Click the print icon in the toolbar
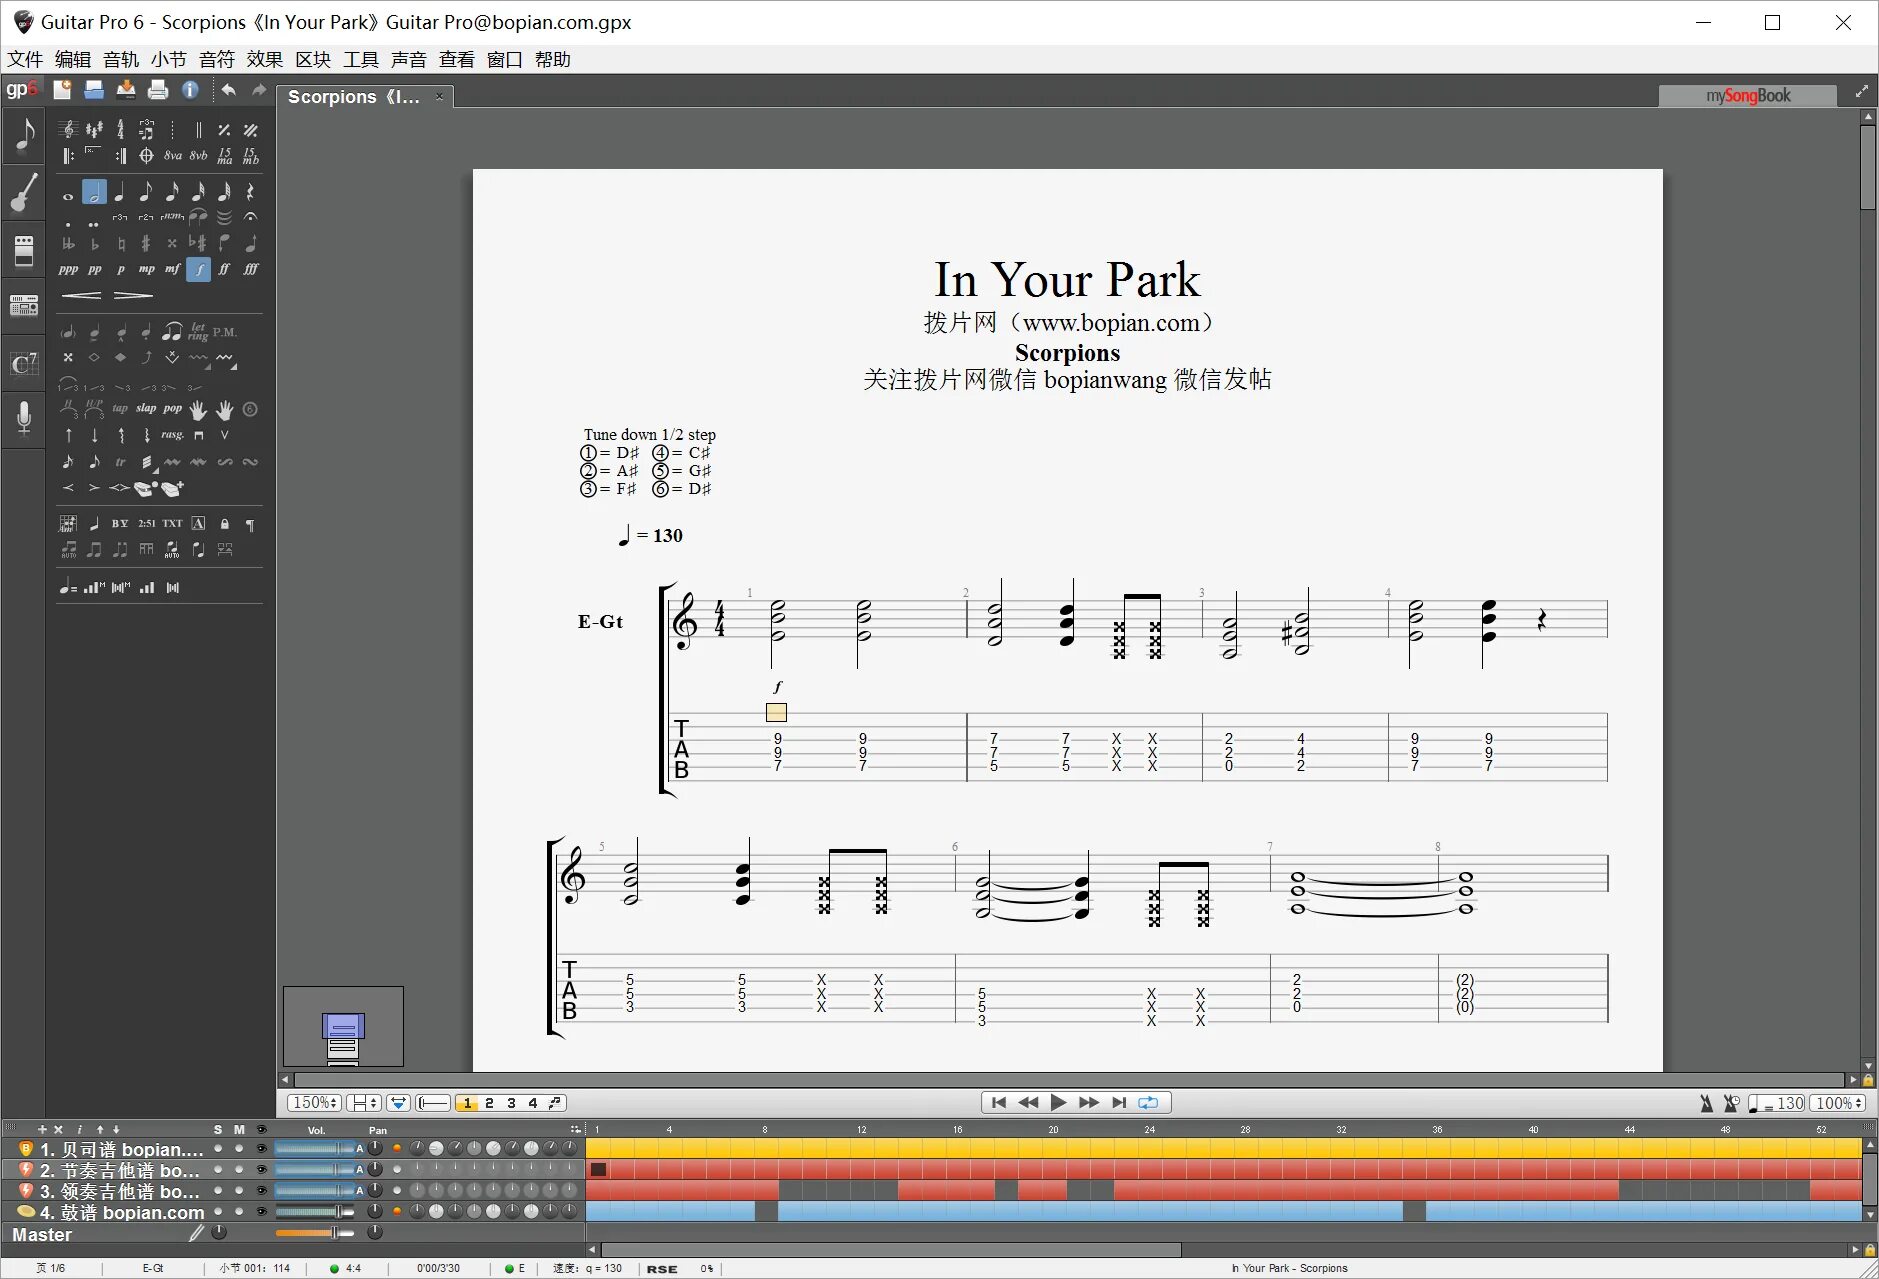Screen dimensions: 1879x1279 click(x=158, y=90)
